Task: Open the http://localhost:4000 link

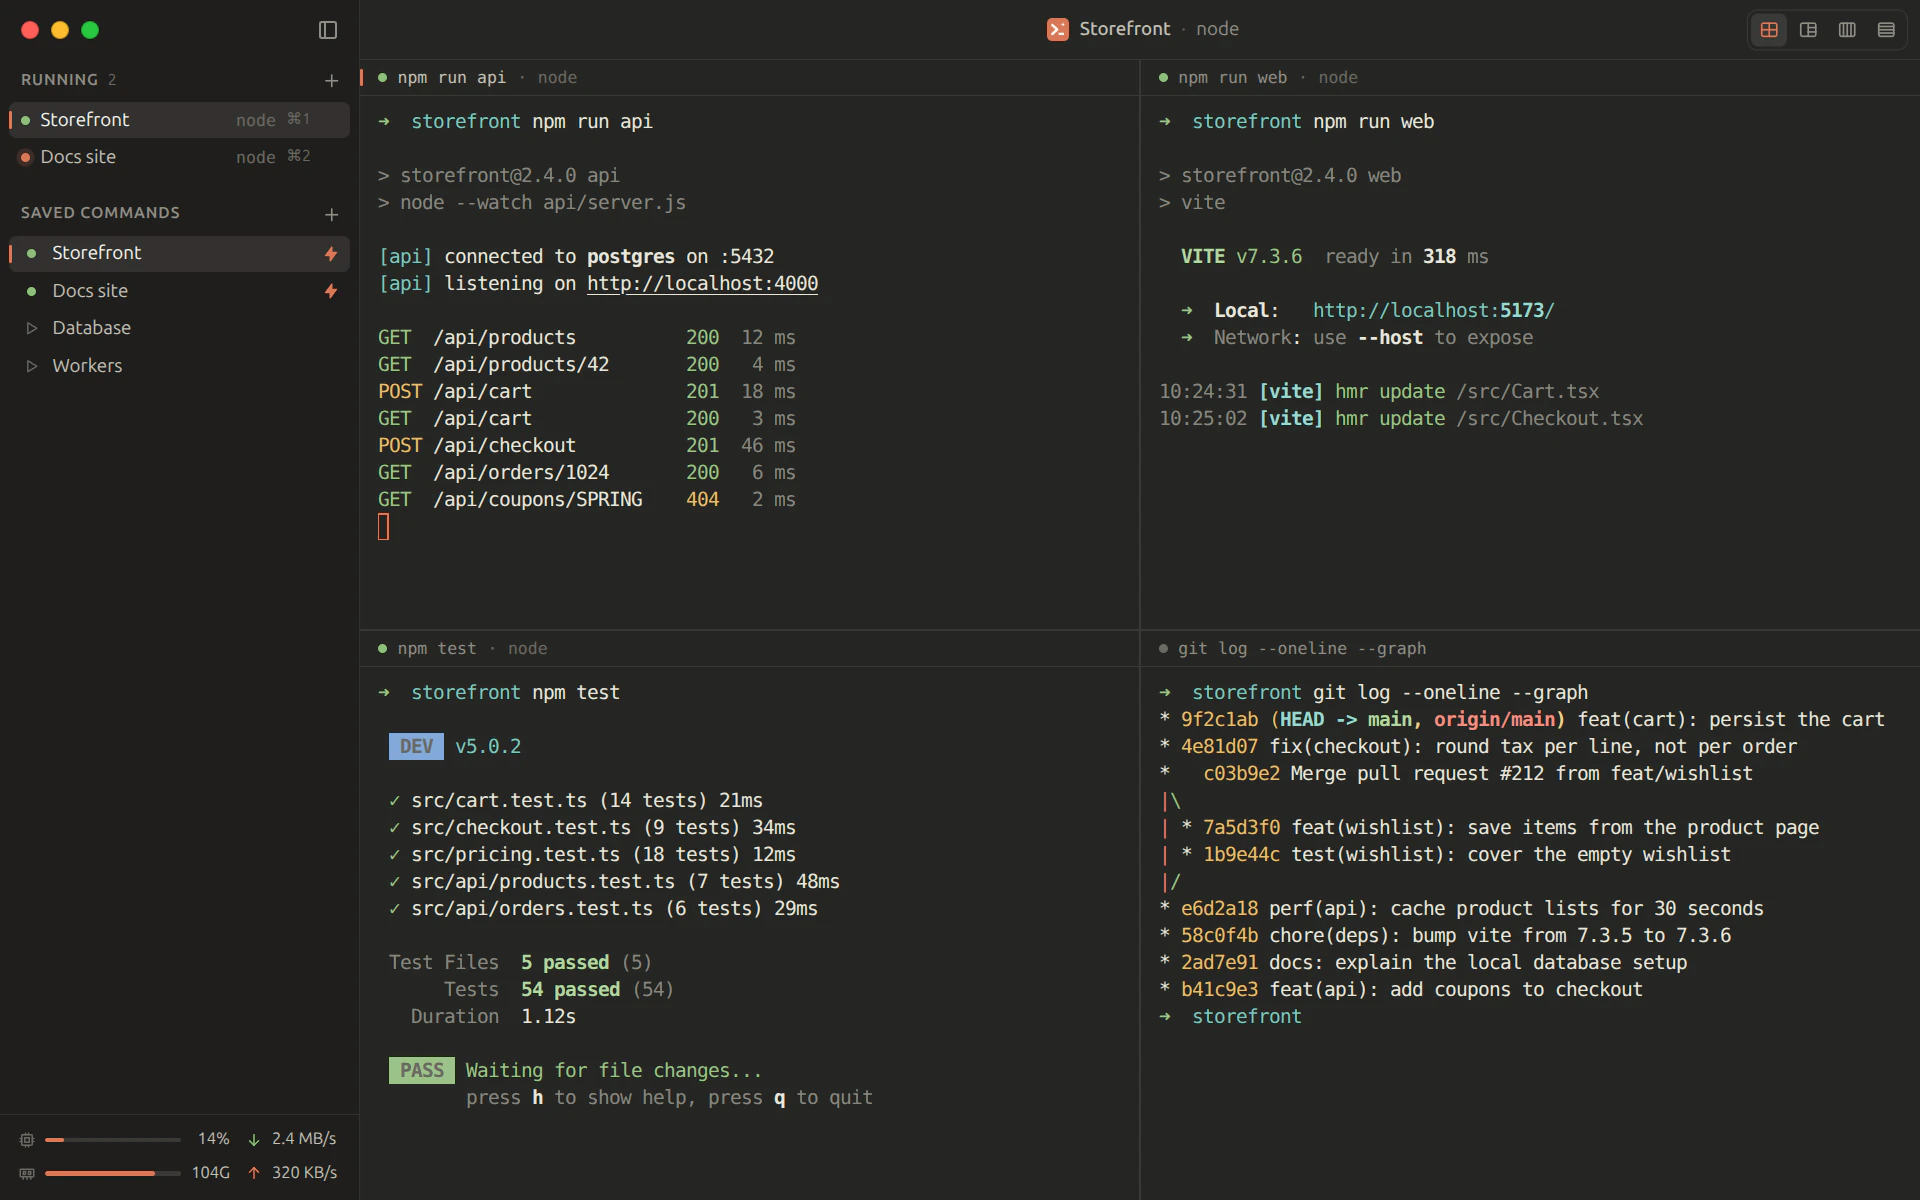Action: coord(702,283)
